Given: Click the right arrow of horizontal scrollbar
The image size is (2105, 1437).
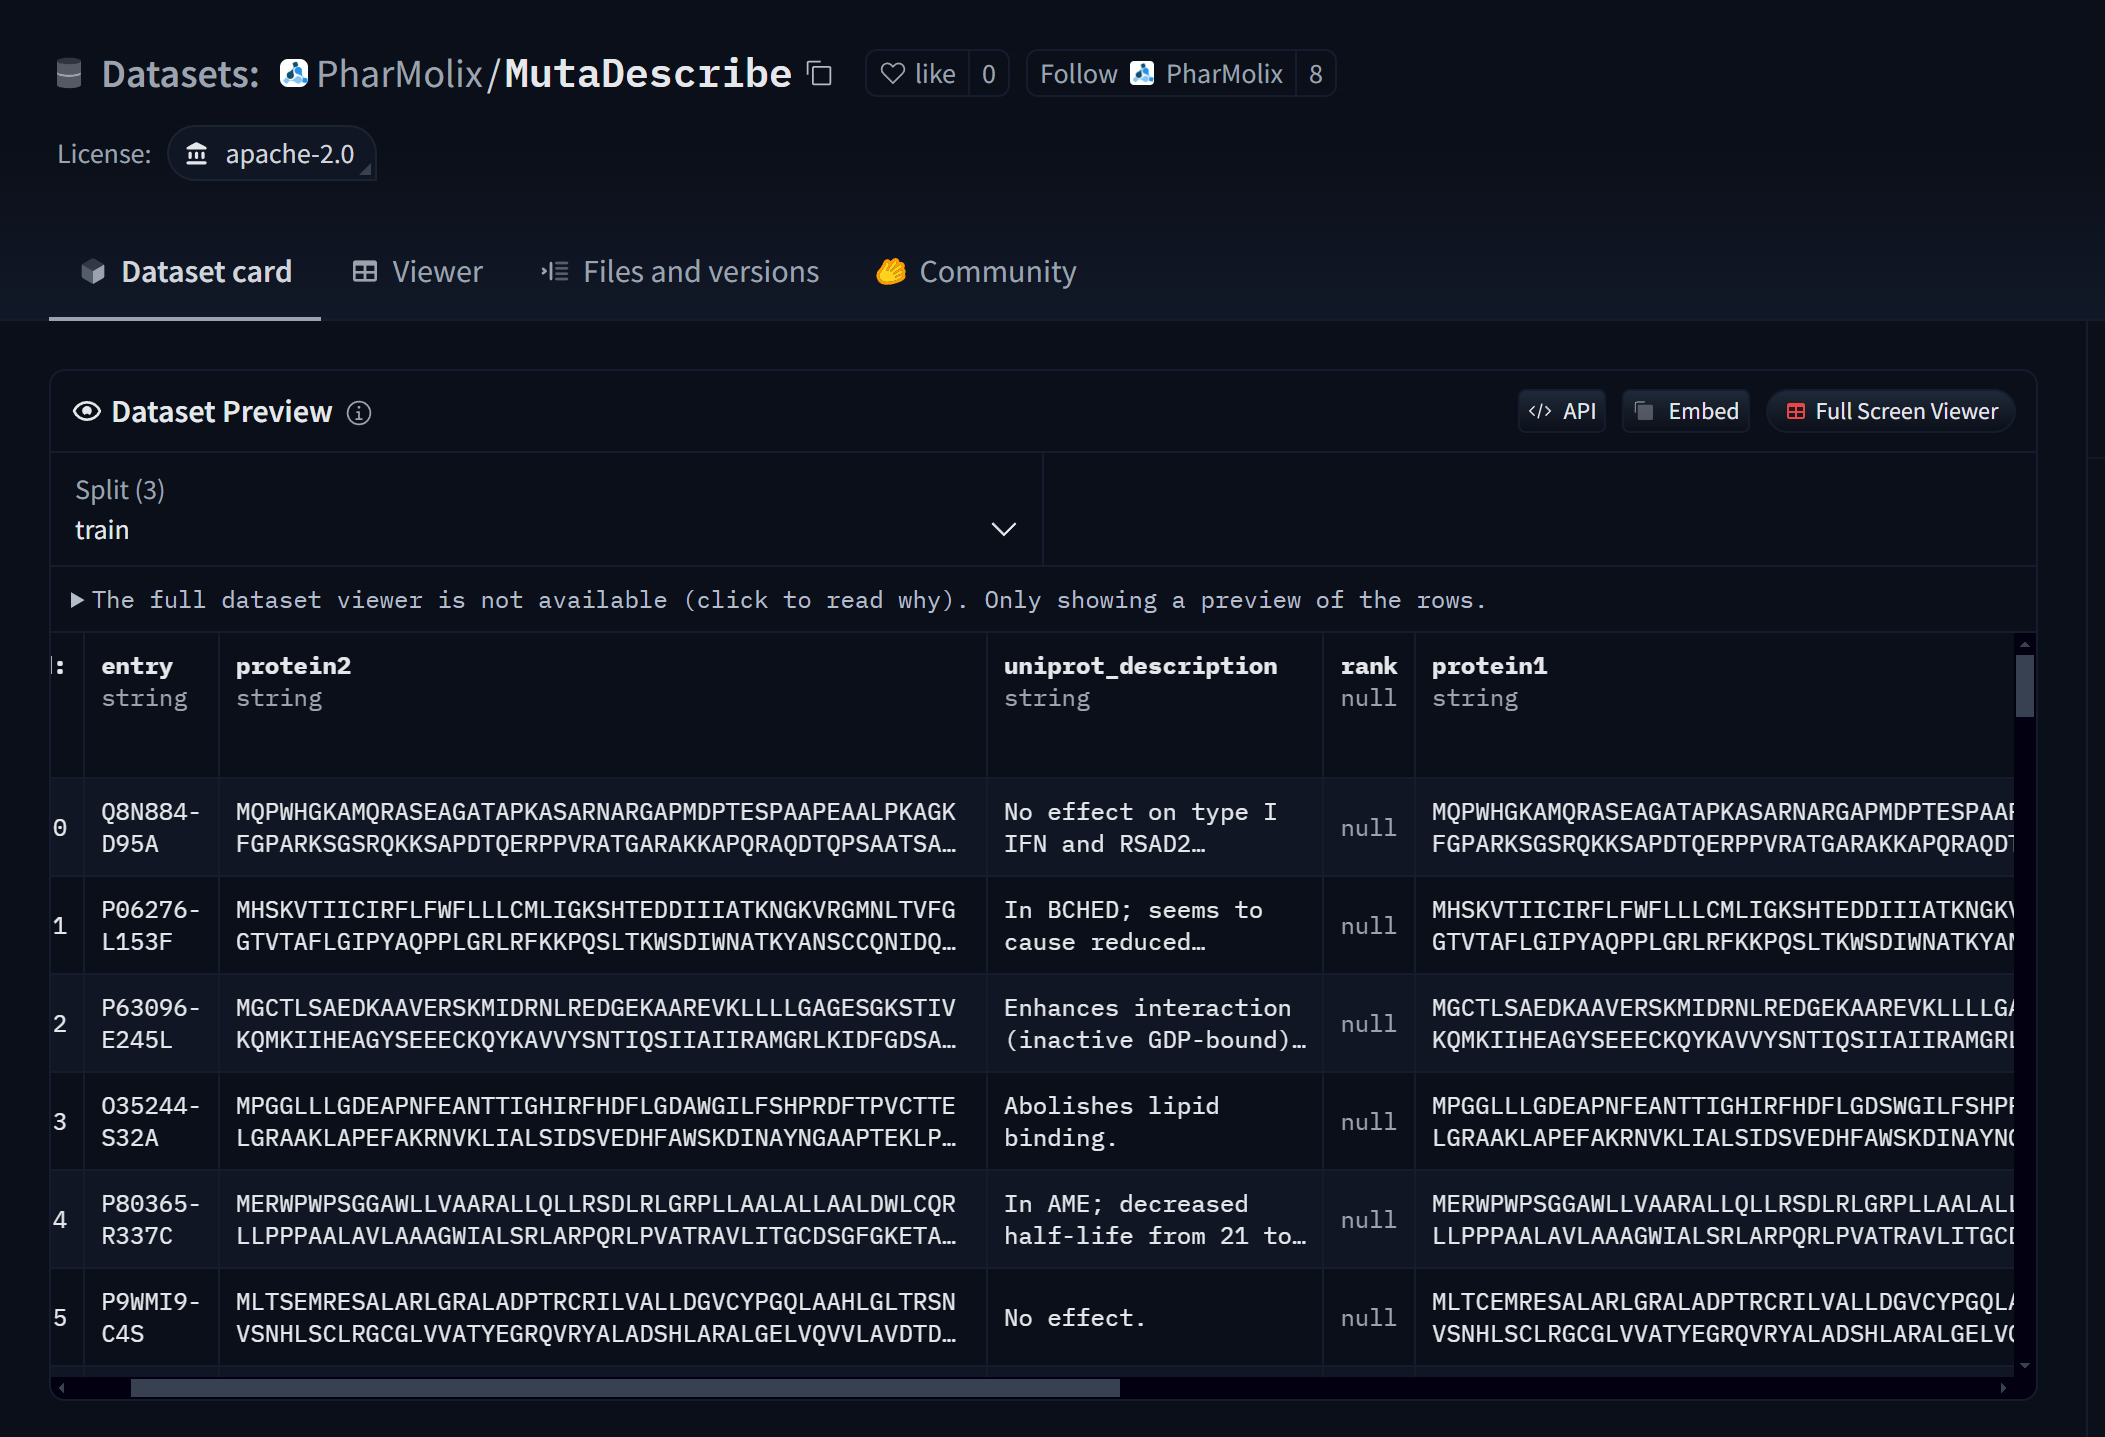Looking at the screenshot, I should click(x=2002, y=1388).
